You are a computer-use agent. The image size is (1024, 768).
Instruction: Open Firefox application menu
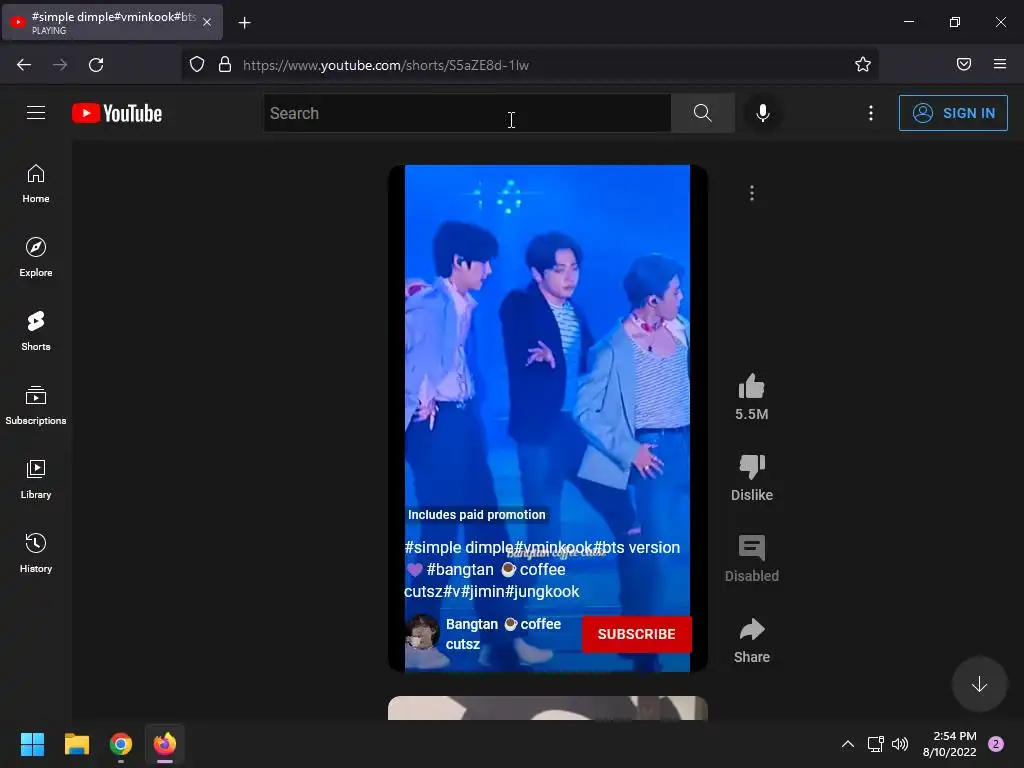(x=1000, y=64)
